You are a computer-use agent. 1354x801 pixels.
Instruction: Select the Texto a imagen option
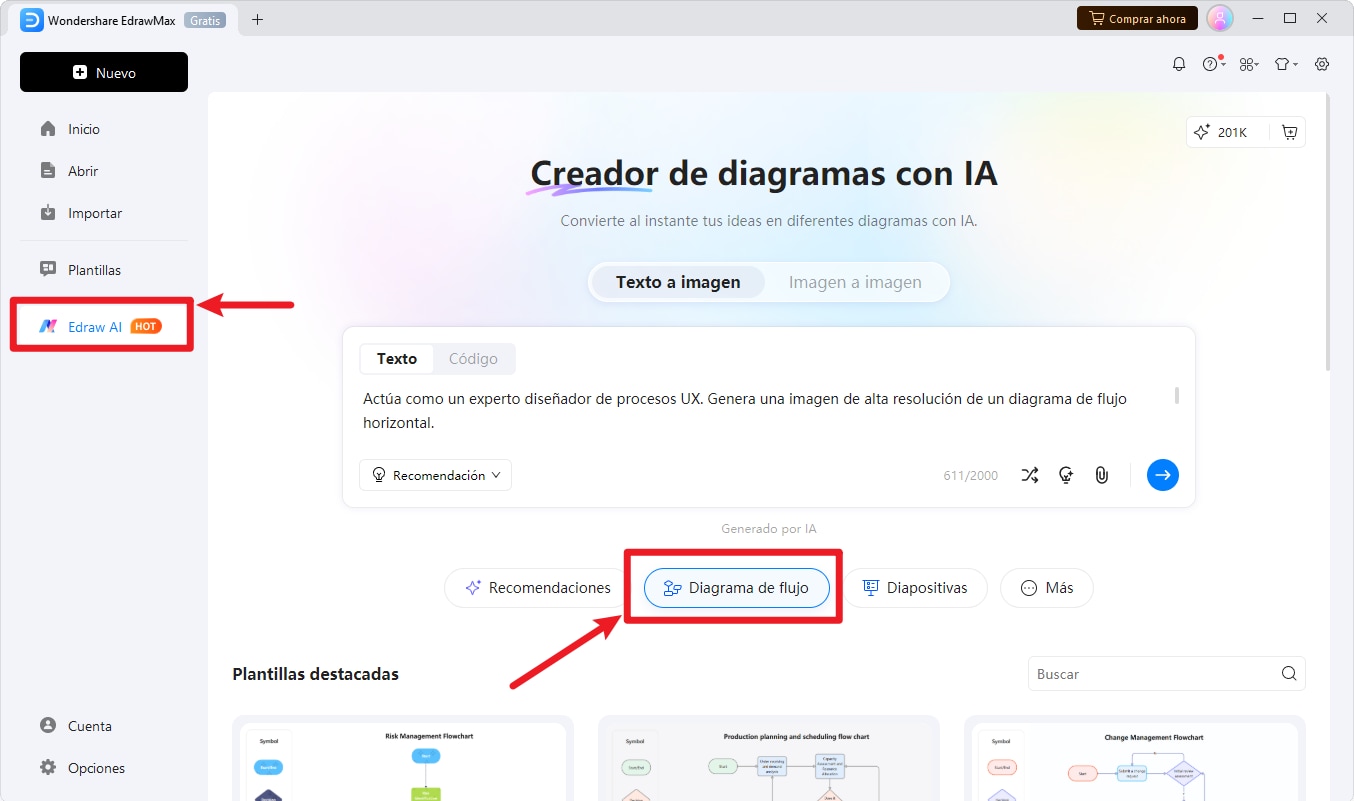tap(677, 282)
